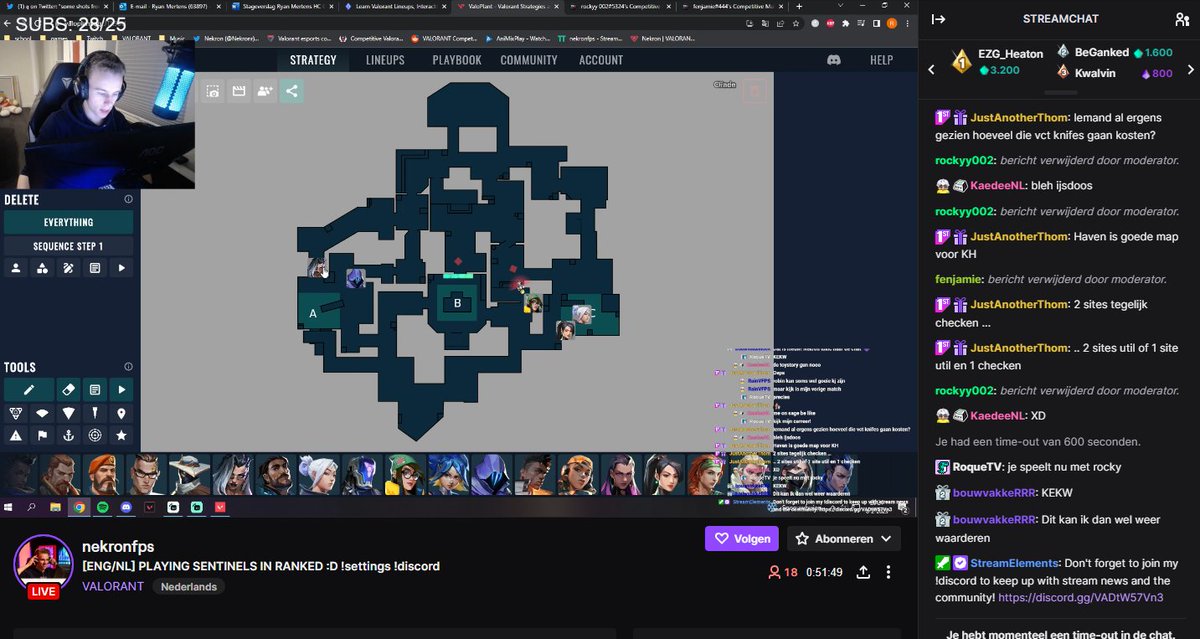Click the video clip icon above map
Viewport: 1200px width, 639px height.
click(239, 91)
